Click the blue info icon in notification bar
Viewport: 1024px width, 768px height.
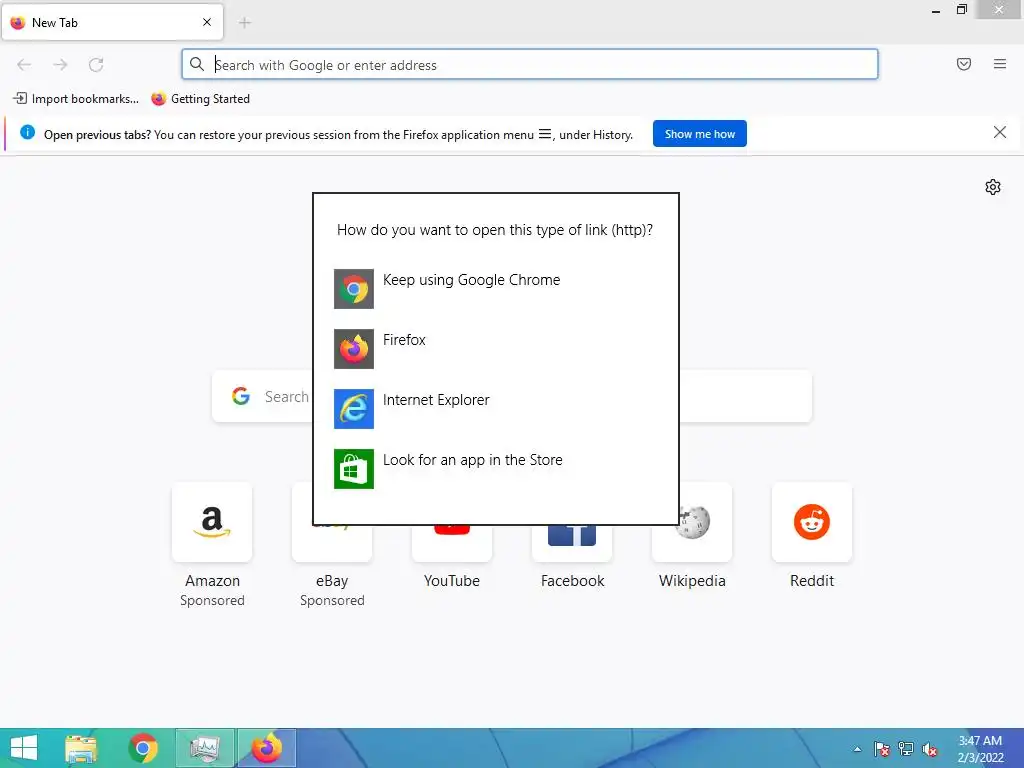pos(27,133)
